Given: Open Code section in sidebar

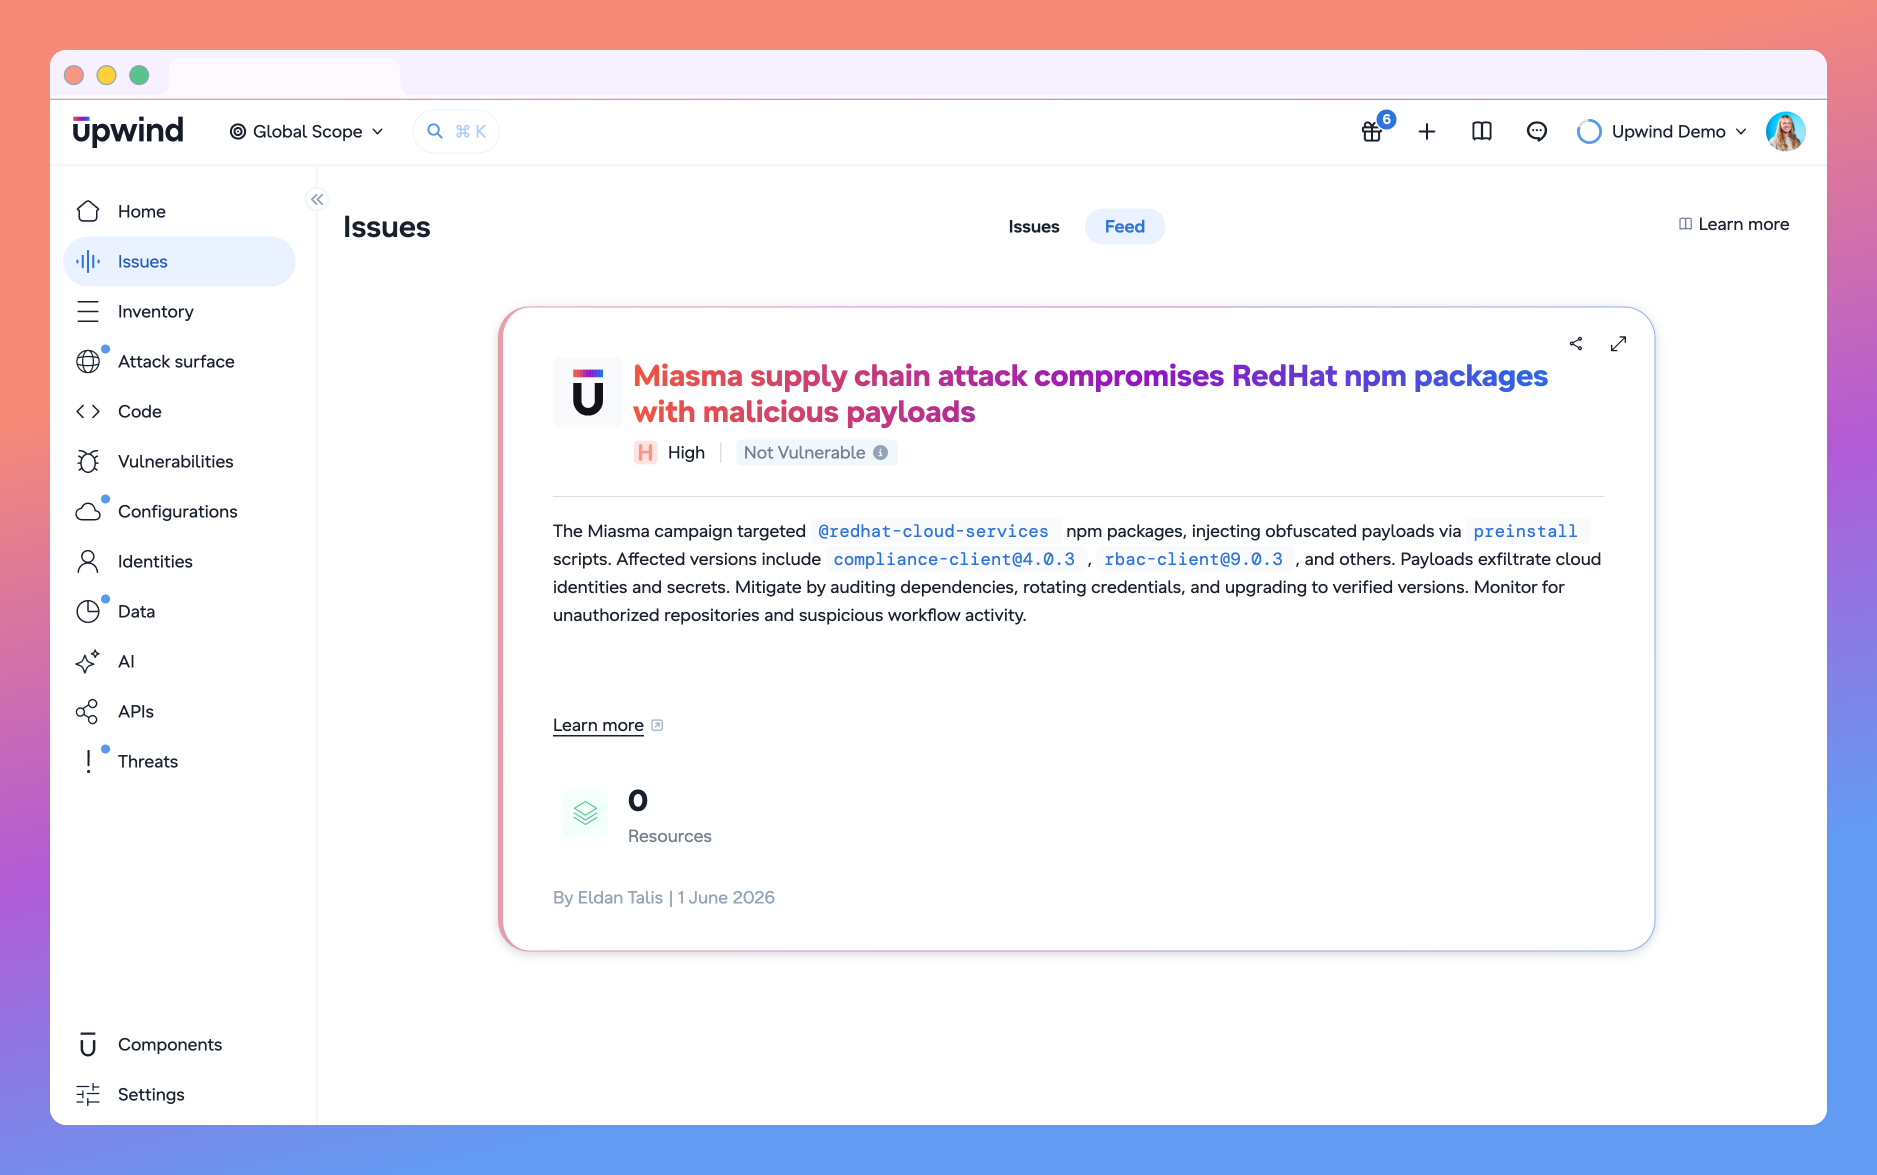Looking at the screenshot, I should coord(180,411).
